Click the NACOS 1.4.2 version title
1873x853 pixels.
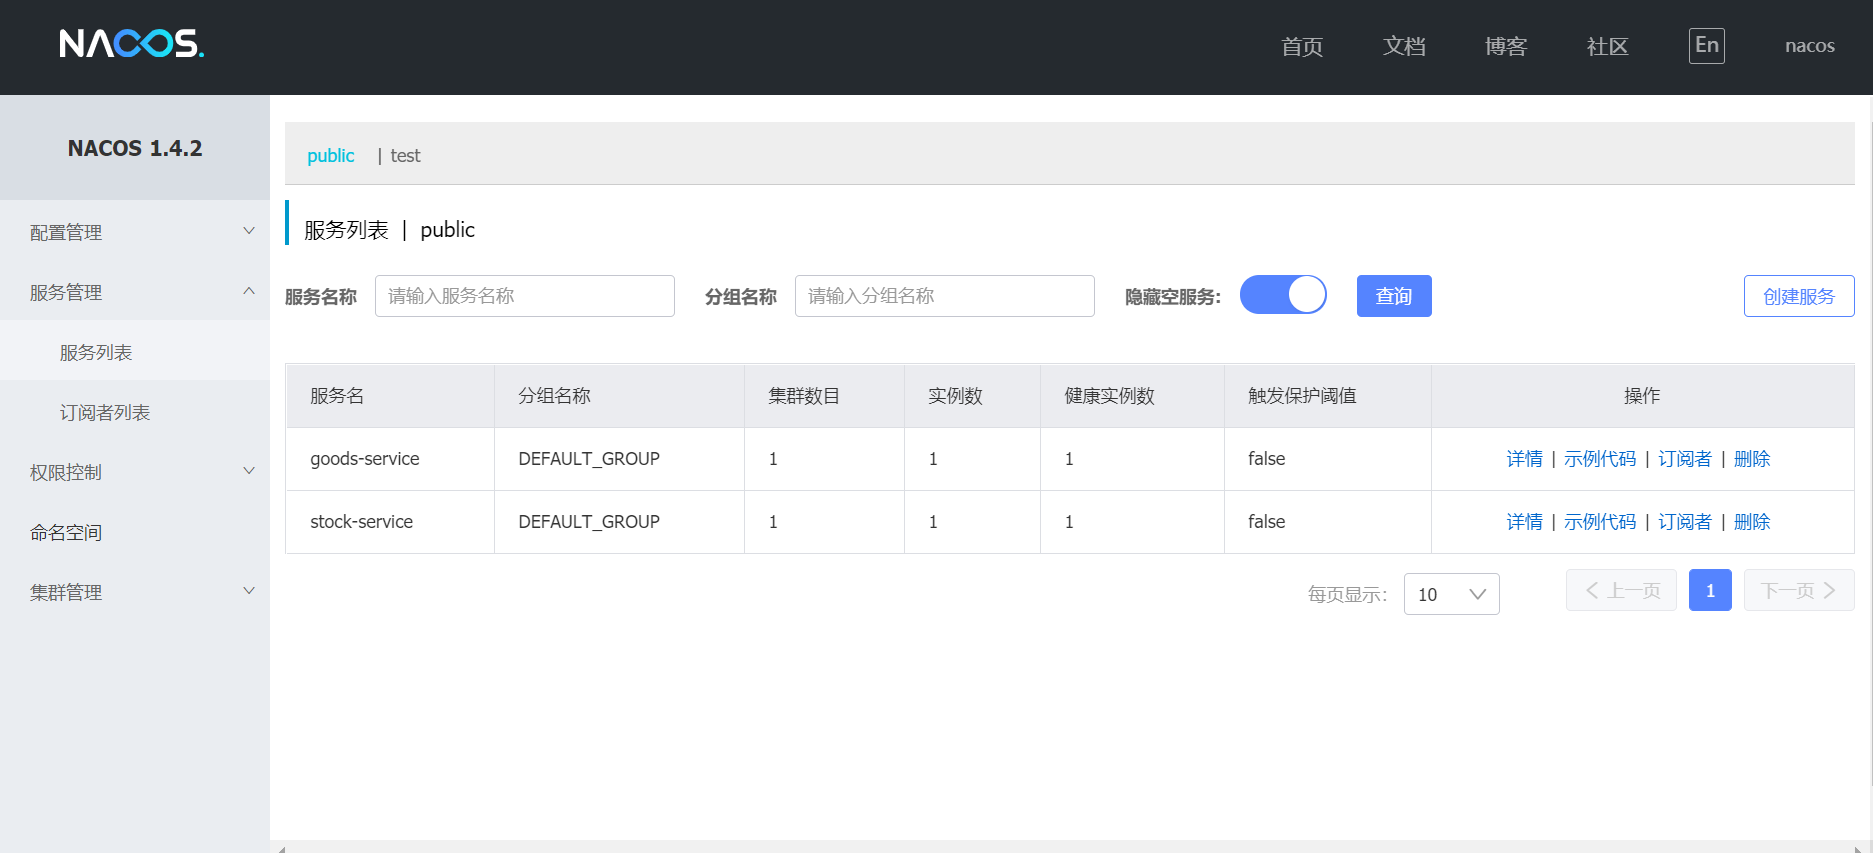pos(135,148)
